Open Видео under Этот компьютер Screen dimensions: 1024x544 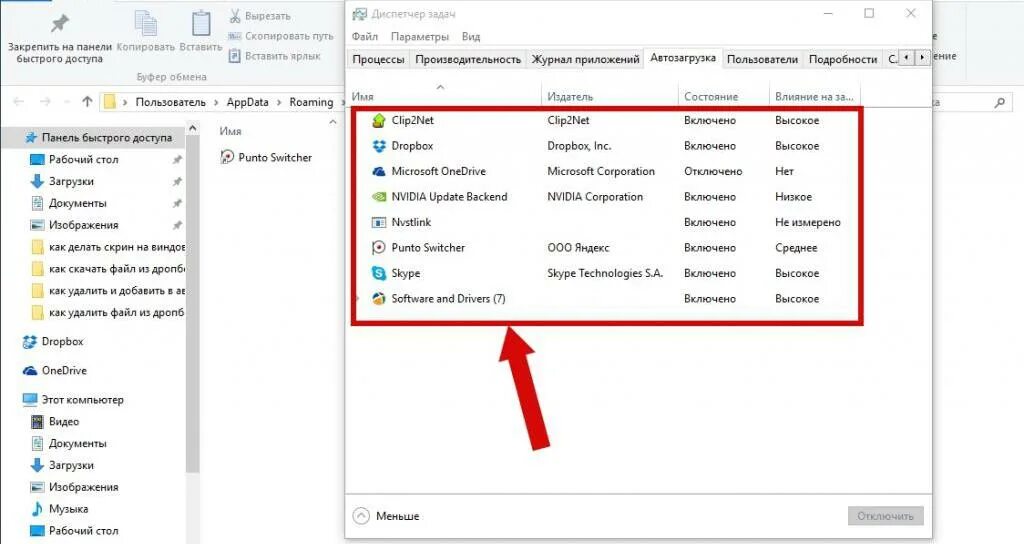(x=64, y=421)
